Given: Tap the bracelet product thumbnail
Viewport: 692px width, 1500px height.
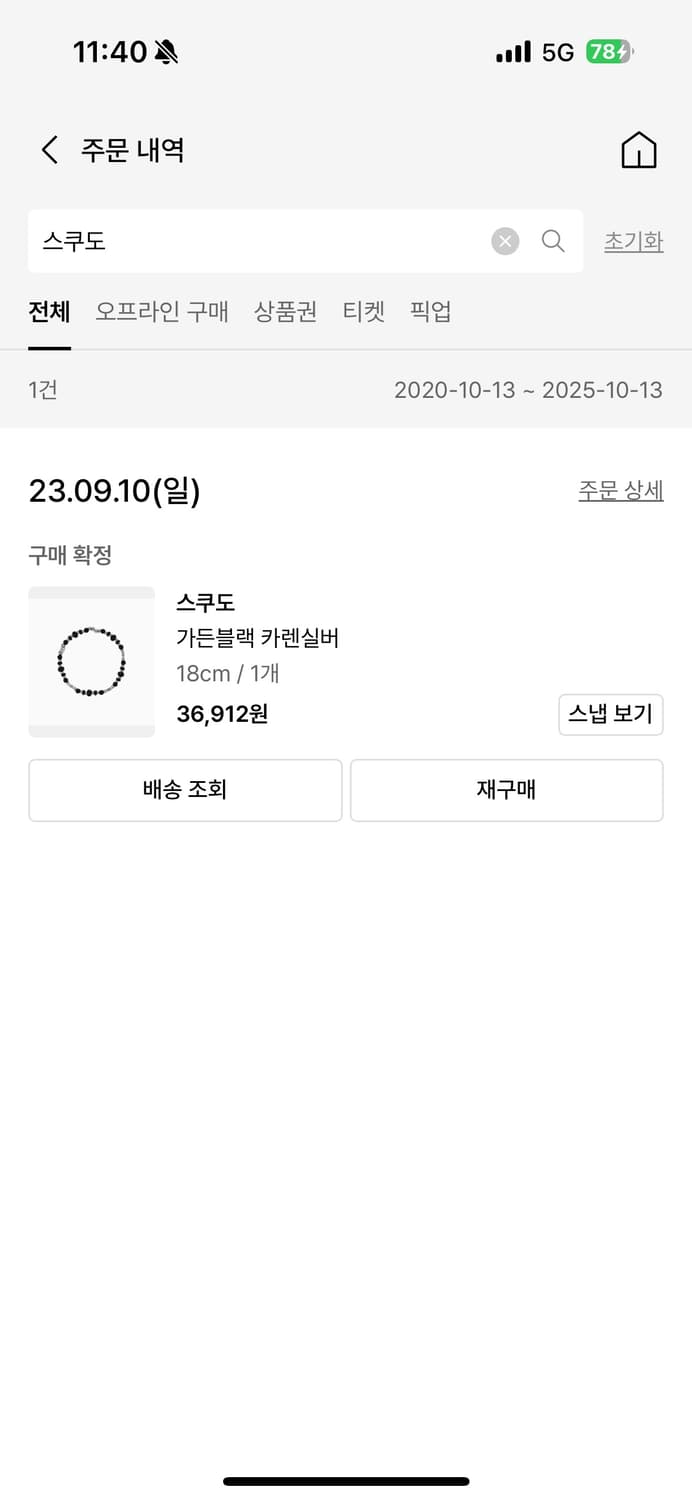Looking at the screenshot, I should (x=91, y=662).
